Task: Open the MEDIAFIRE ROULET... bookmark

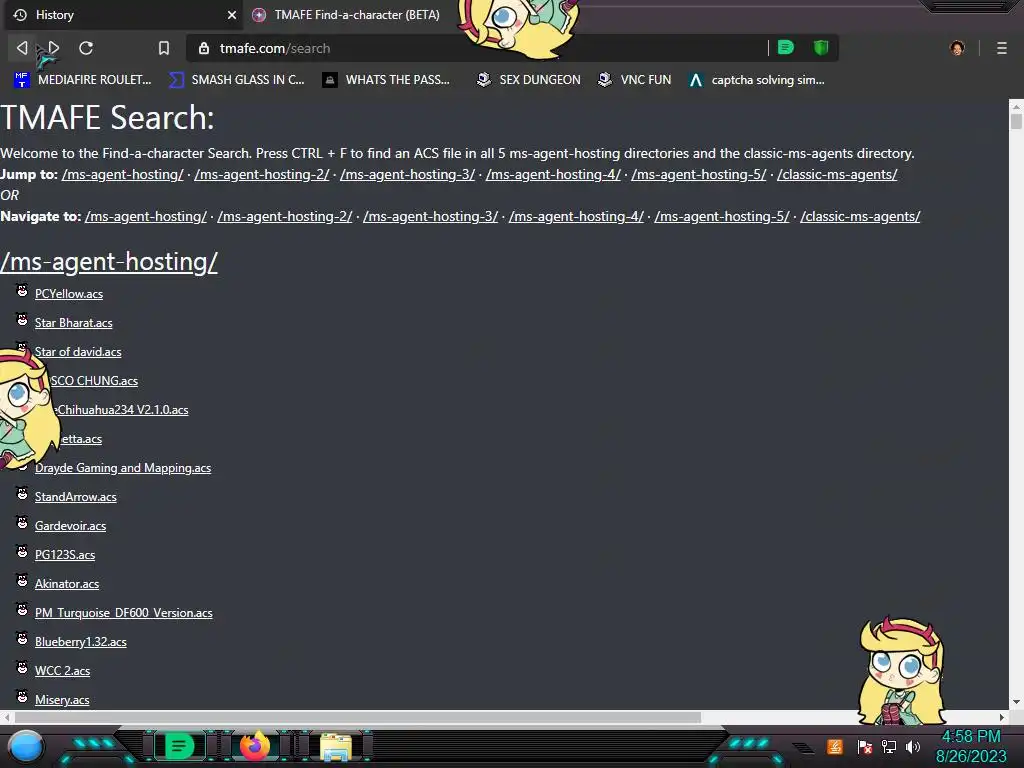Action: click(82, 80)
